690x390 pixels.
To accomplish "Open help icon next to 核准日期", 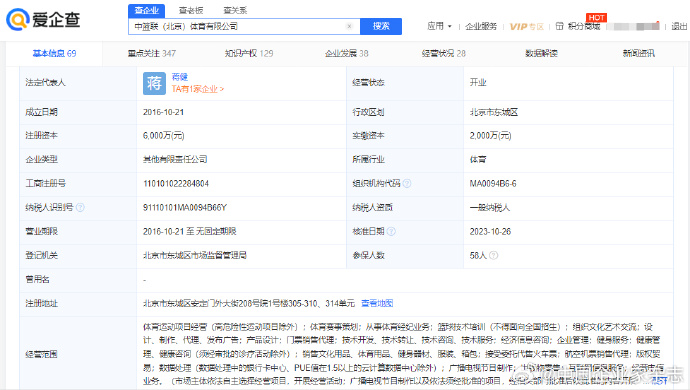I will (391, 232).
